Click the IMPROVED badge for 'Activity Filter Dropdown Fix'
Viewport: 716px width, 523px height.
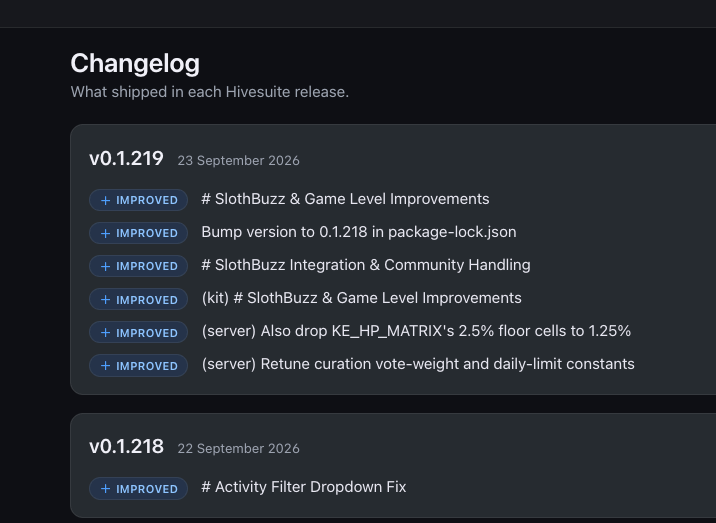tap(138, 488)
